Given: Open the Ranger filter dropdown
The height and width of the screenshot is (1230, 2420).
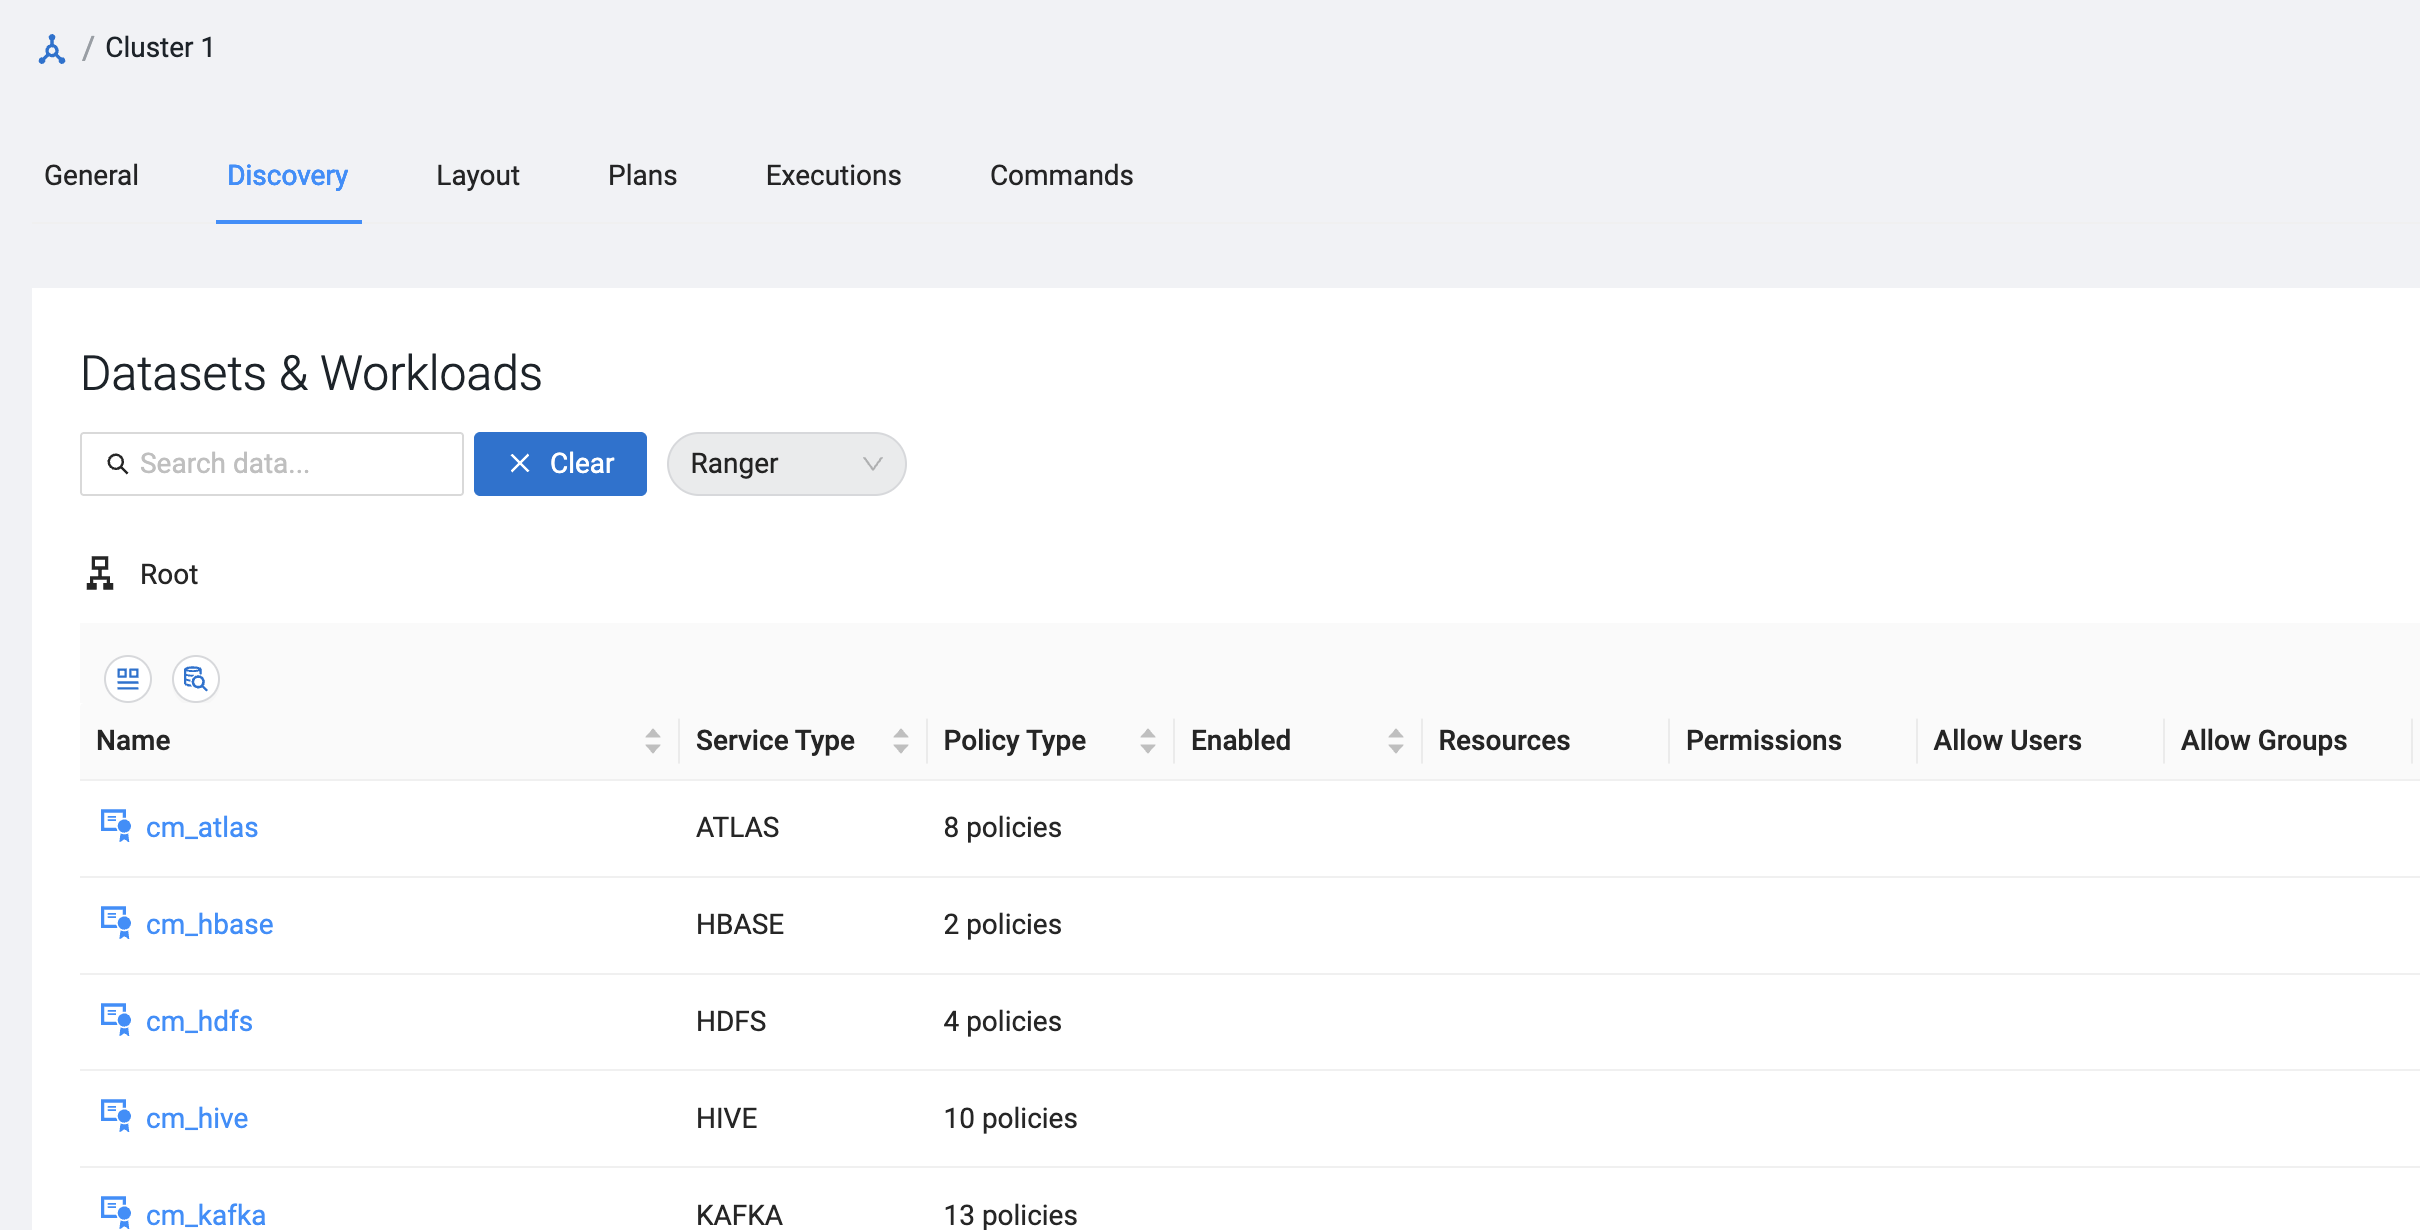Looking at the screenshot, I should (787, 464).
